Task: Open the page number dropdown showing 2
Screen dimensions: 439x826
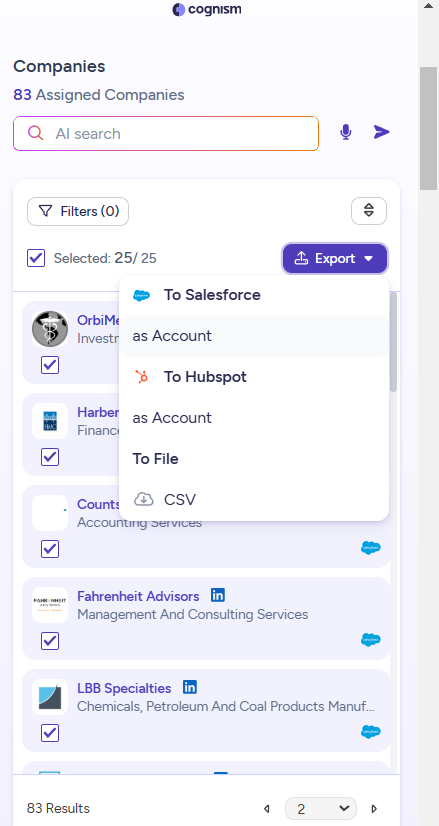Action: [x=320, y=809]
